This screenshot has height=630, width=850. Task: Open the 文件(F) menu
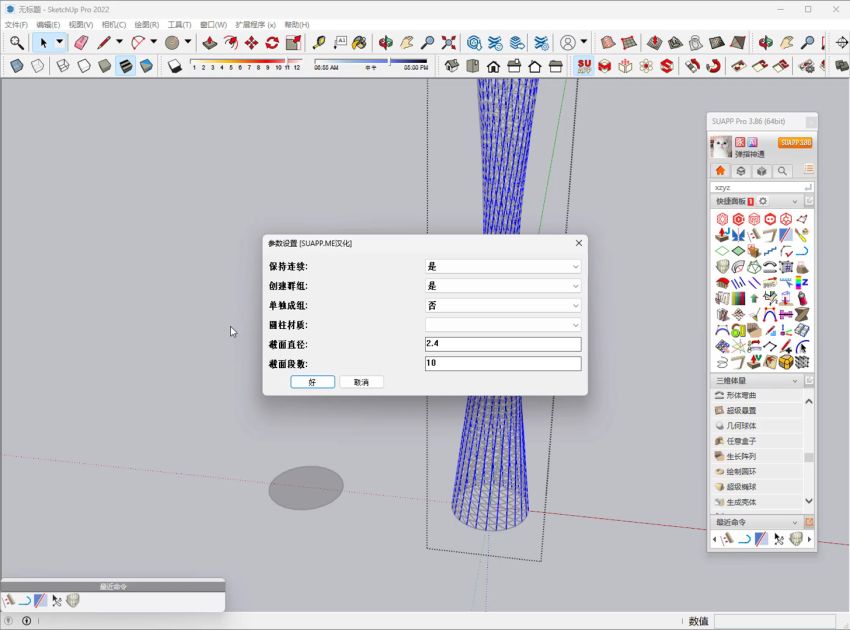click(x=16, y=24)
